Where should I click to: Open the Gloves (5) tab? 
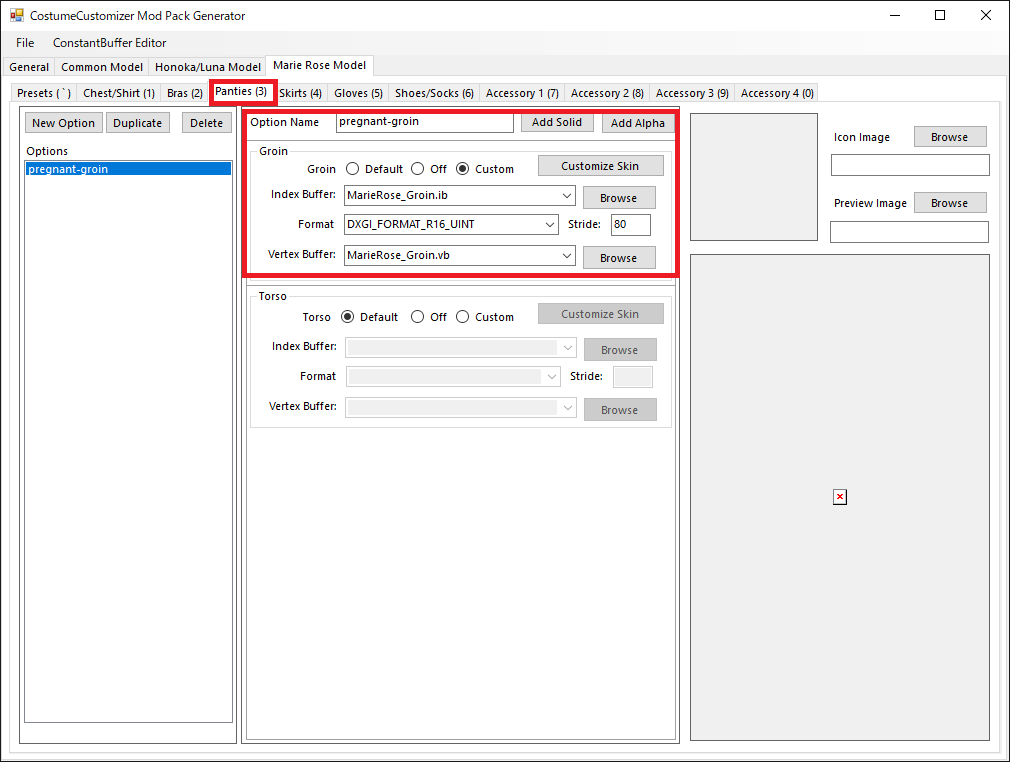[358, 93]
